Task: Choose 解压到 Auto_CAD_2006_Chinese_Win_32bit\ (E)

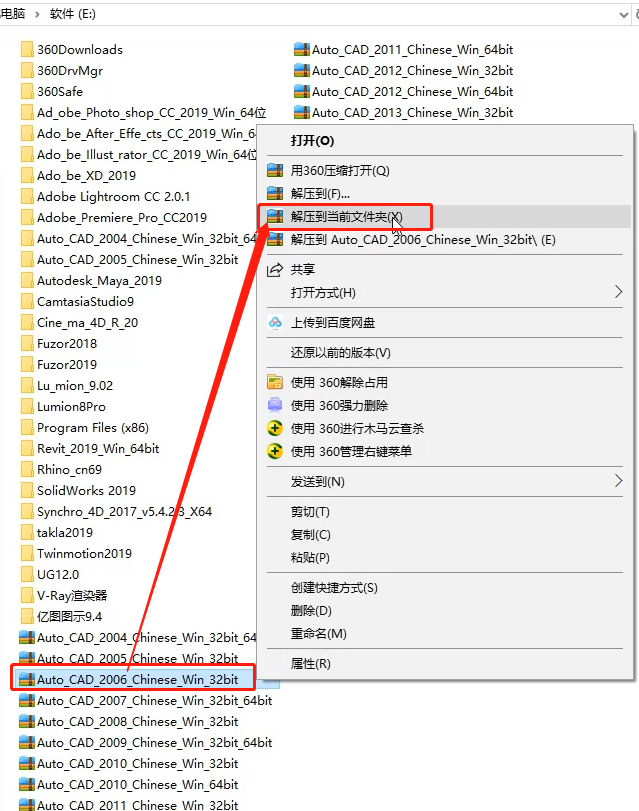Action: (445, 240)
